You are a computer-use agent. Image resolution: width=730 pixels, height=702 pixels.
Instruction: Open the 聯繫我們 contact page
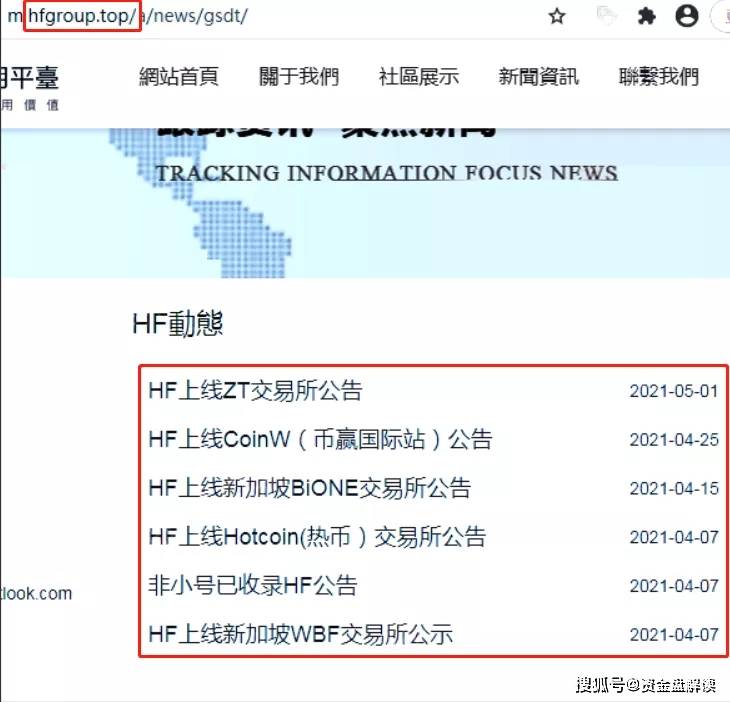658,77
